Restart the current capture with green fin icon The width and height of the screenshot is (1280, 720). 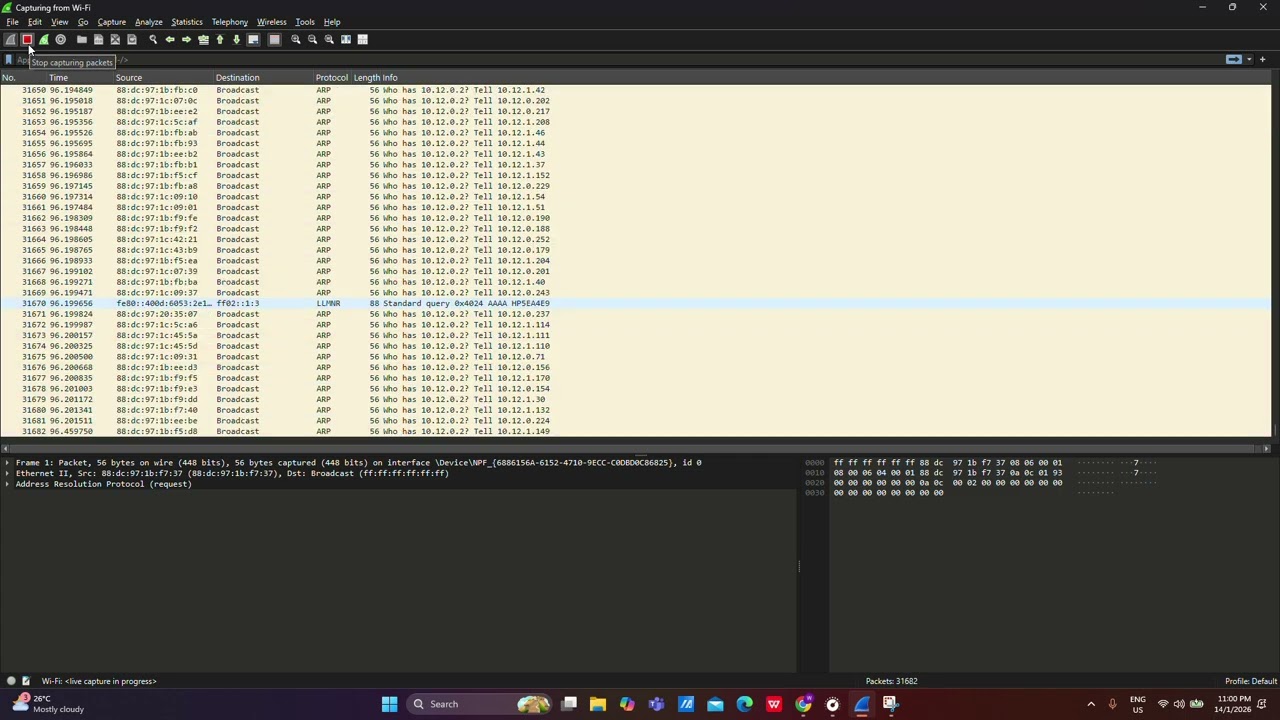pos(44,40)
